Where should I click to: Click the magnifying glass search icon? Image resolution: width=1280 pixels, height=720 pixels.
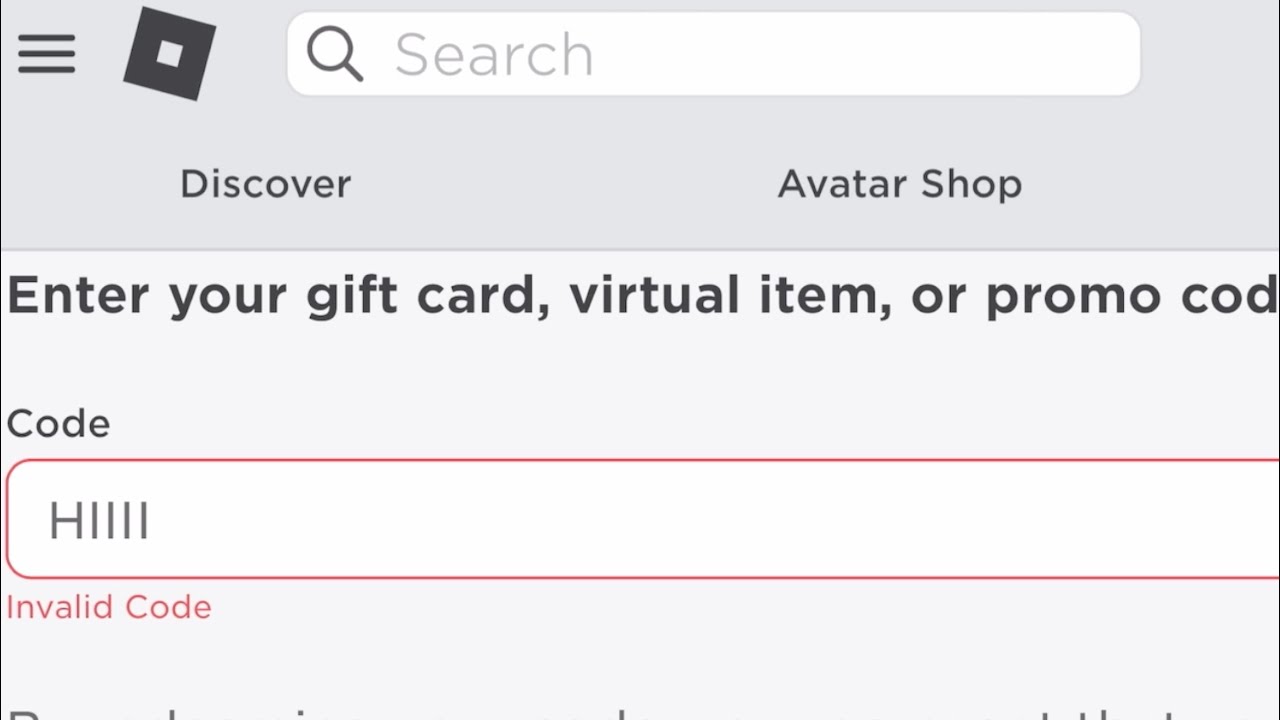334,53
